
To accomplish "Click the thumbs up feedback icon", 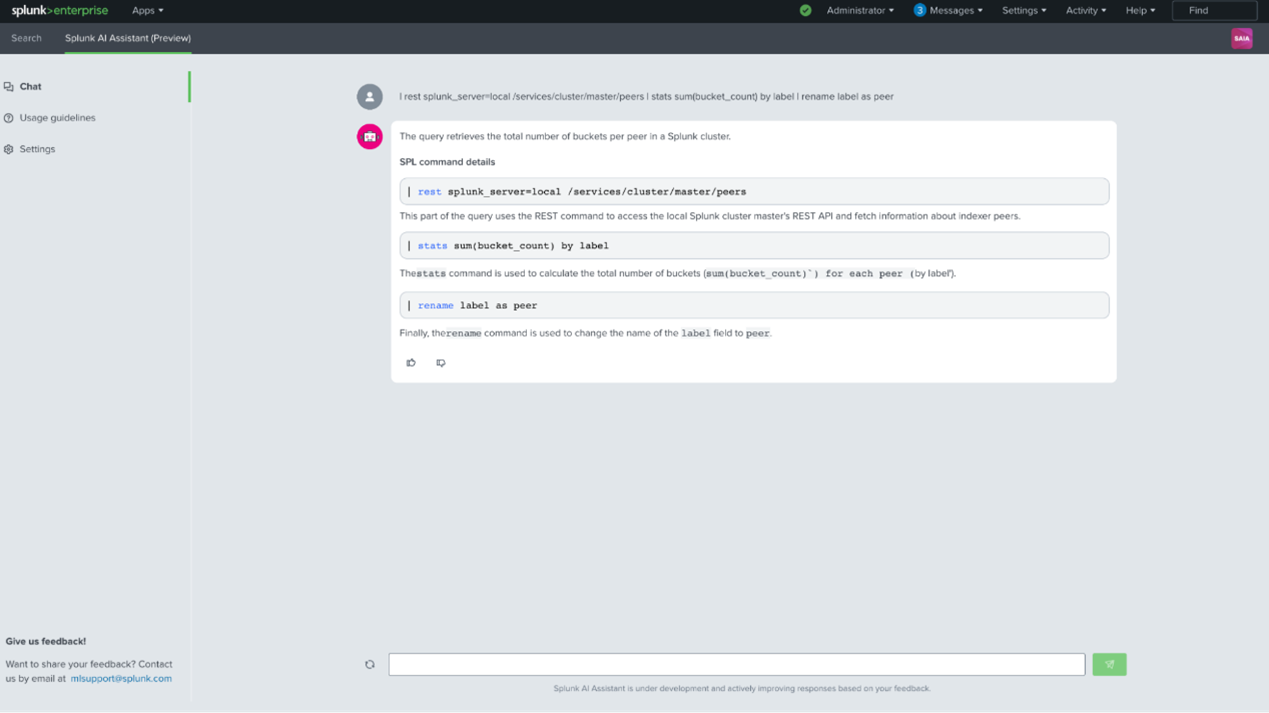I will (x=411, y=363).
